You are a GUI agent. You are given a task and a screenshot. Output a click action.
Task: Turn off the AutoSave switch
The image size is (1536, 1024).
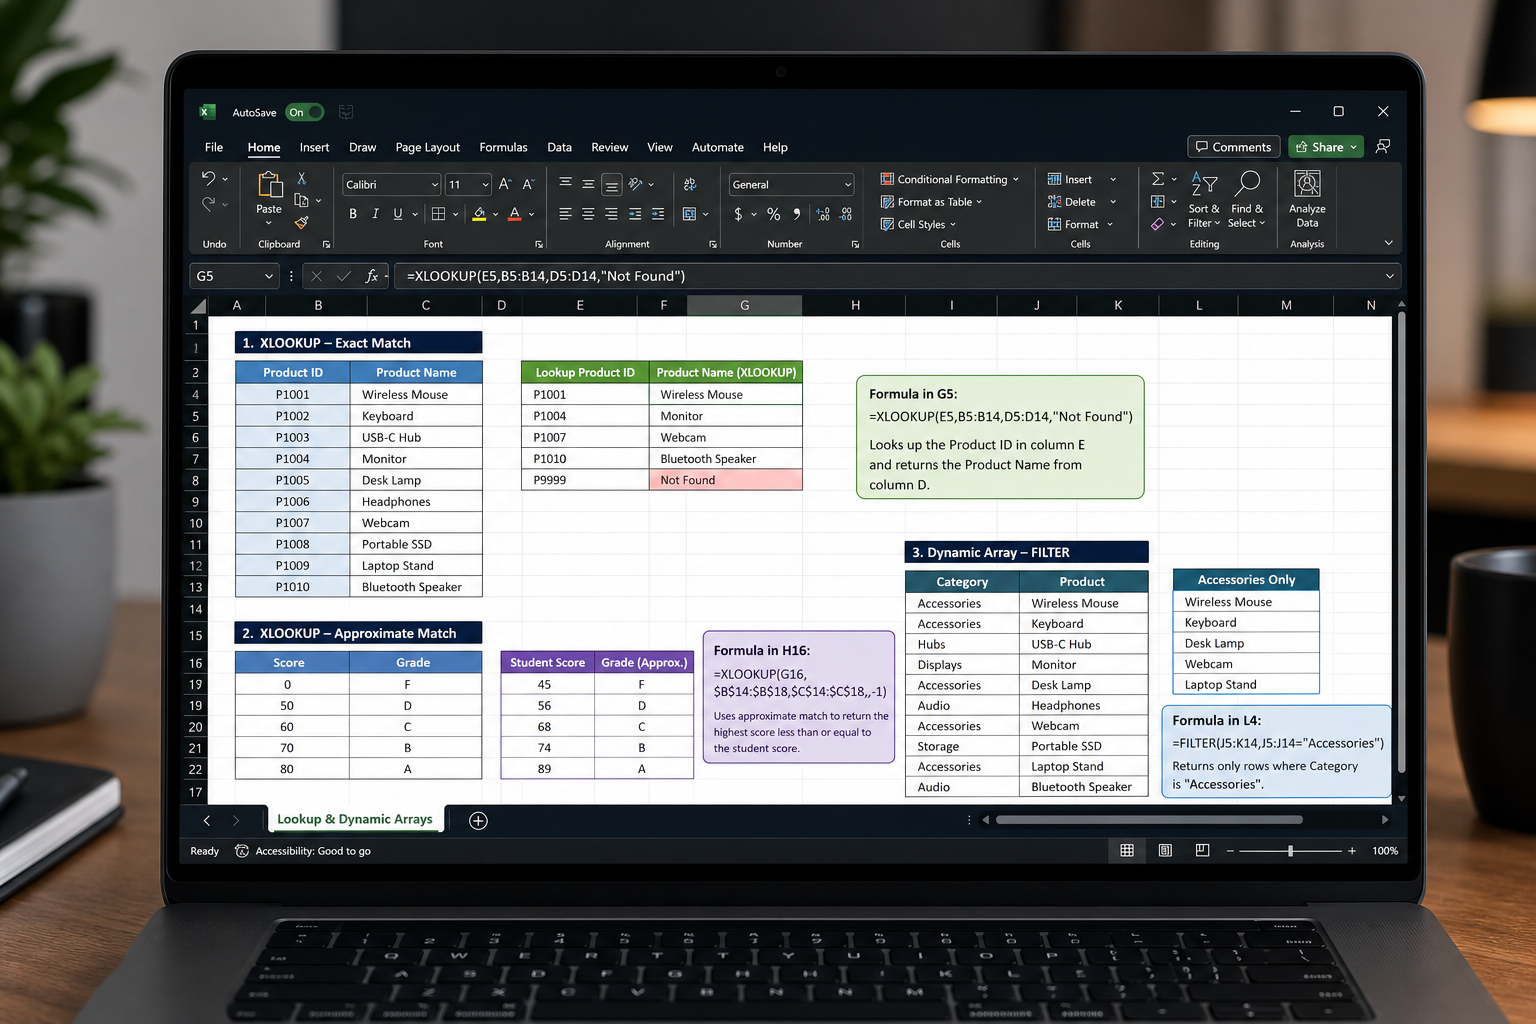pos(304,113)
